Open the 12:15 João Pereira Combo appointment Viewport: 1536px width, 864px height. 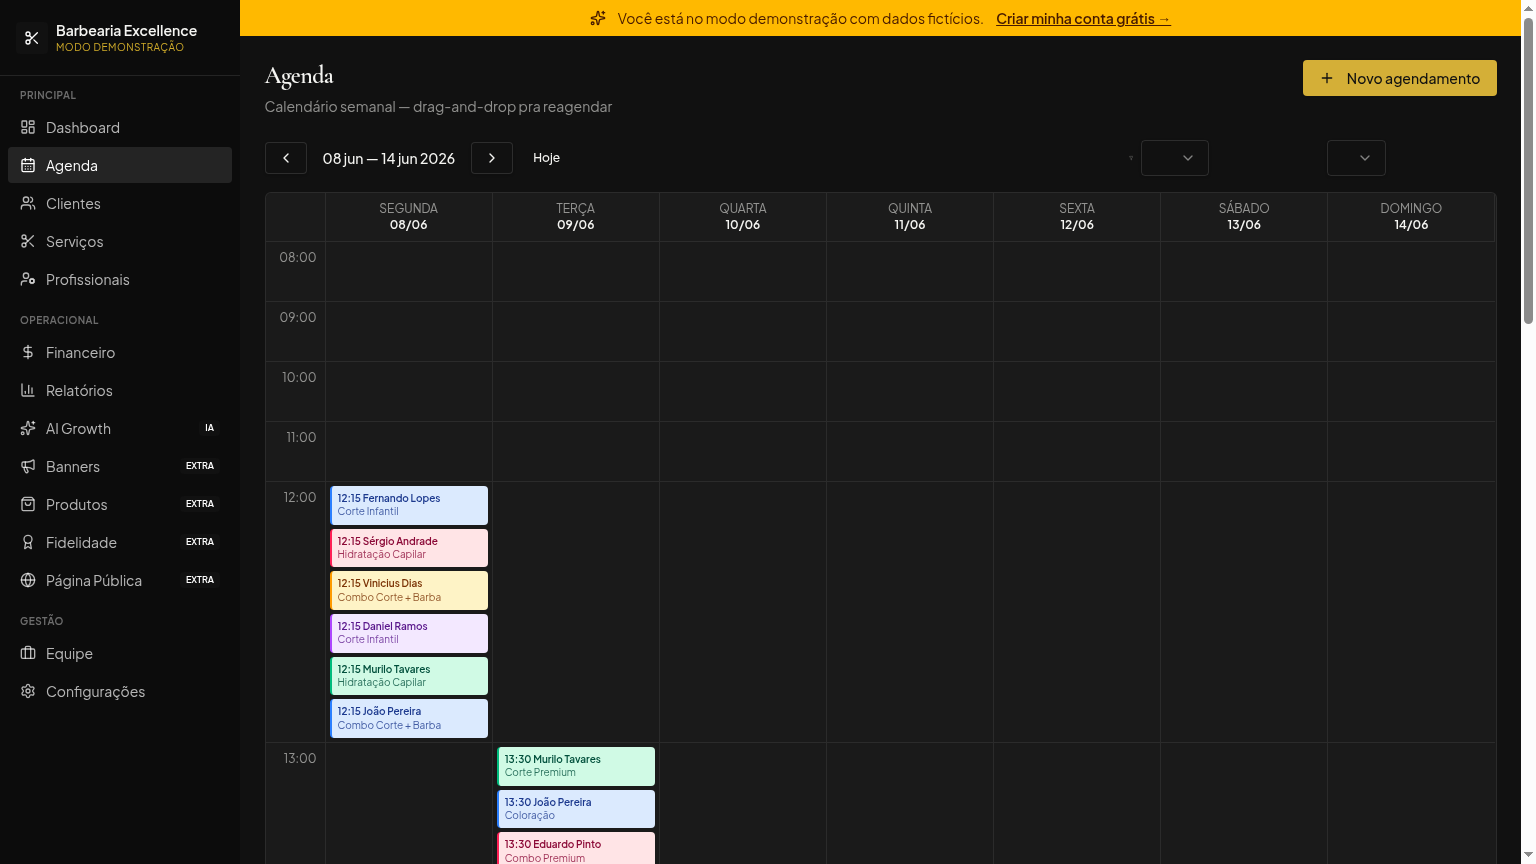[x=409, y=718]
